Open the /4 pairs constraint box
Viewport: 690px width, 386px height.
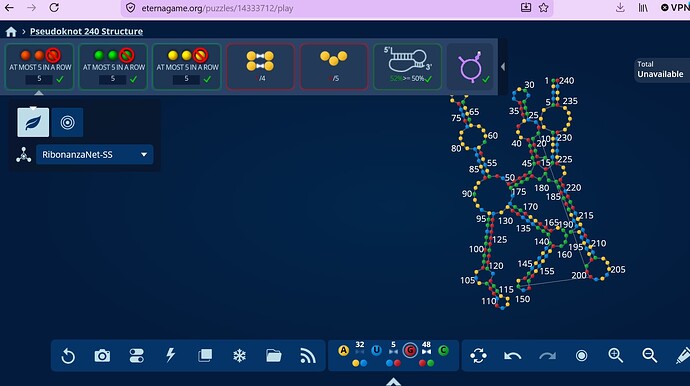pos(260,66)
